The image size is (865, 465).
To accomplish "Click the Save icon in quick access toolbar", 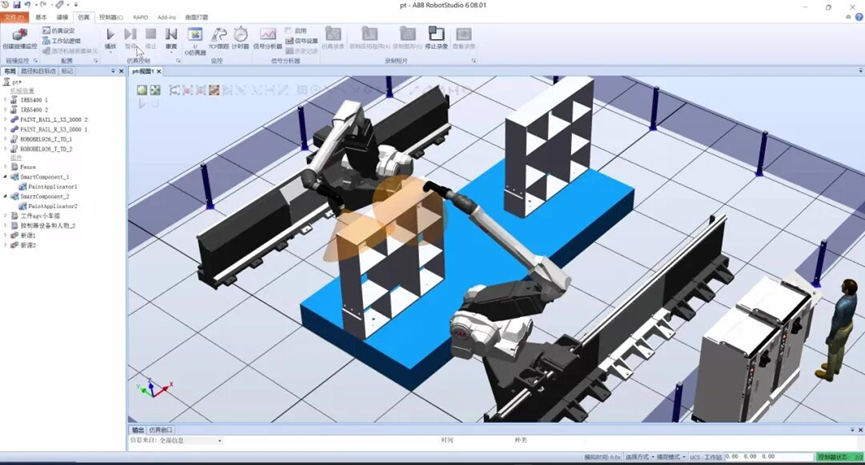I will 17,5.
